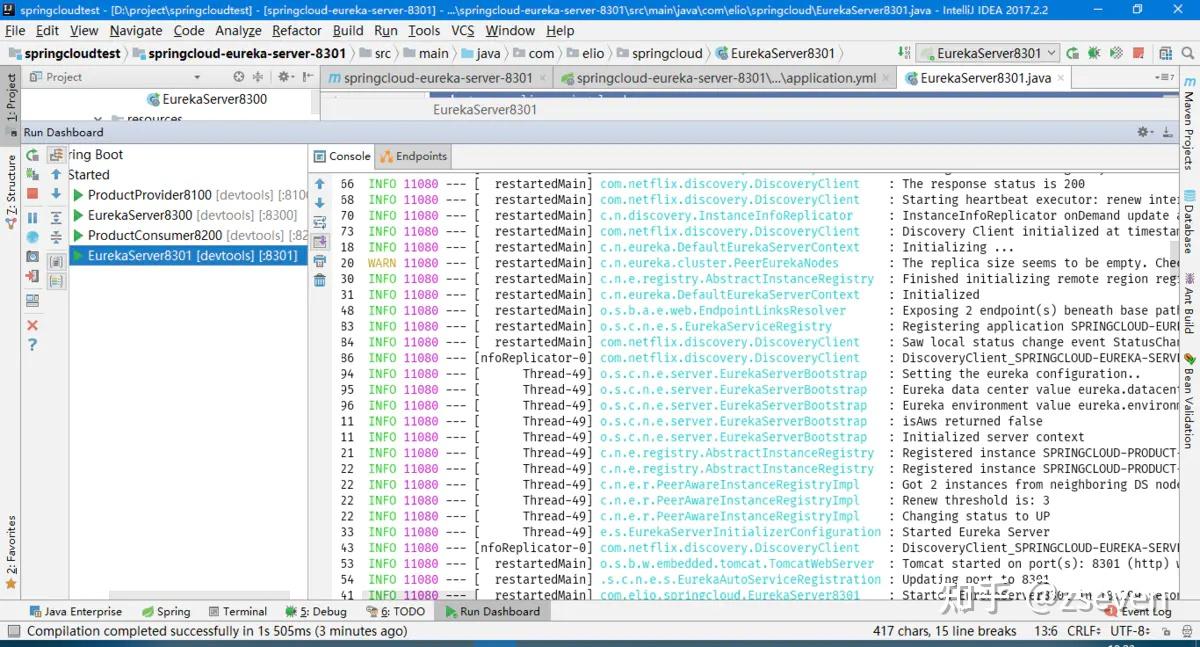Open the run configuration dropdown EurekaServer8301
The height and width of the screenshot is (647, 1200).
click(x=988, y=53)
